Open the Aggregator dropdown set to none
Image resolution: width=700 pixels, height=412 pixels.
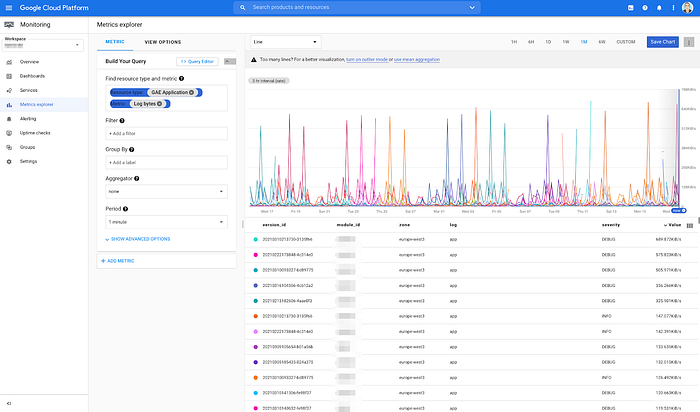click(x=167, y=191)
